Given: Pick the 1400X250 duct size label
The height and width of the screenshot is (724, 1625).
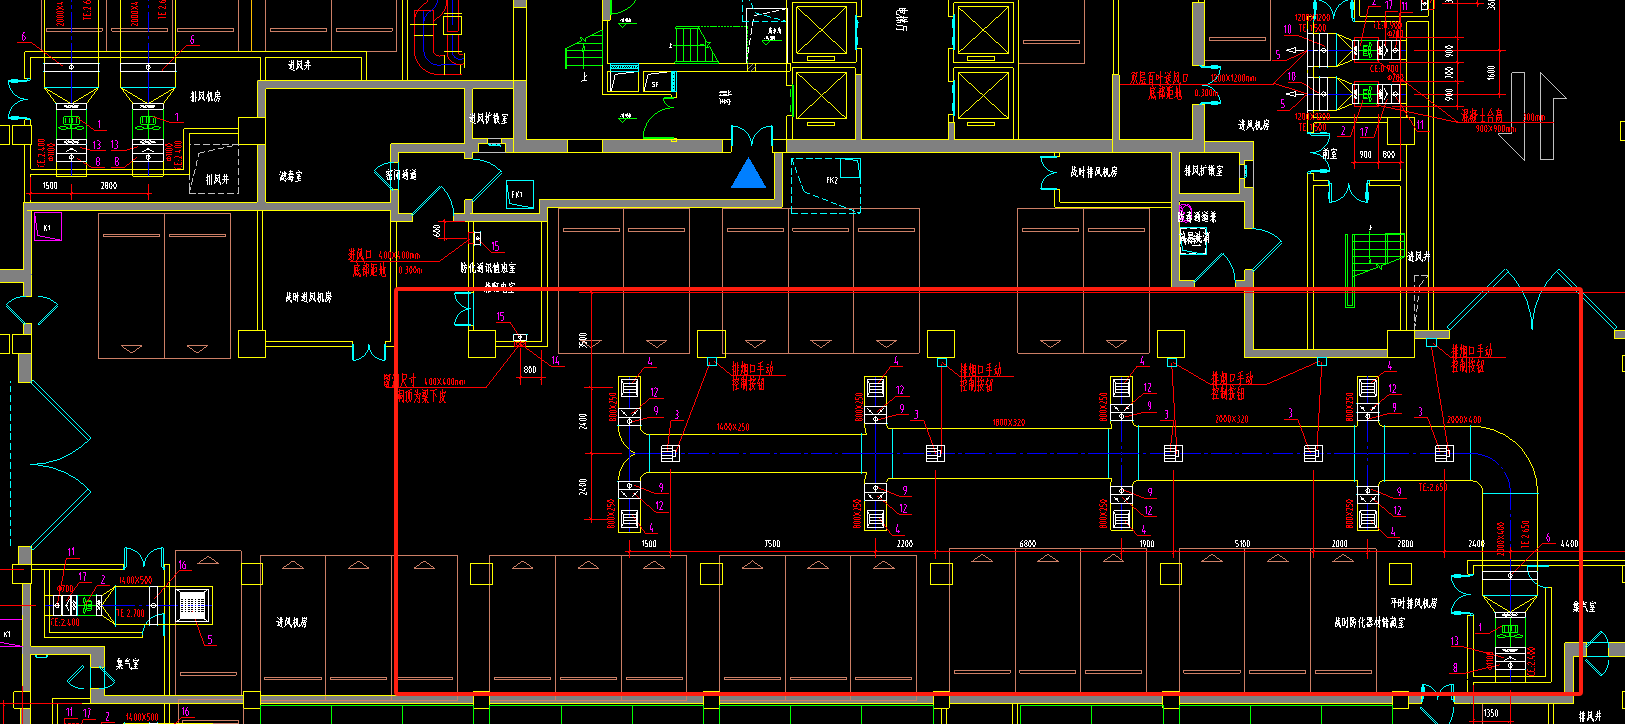Looking at the screenshot, I should point(733,427).
